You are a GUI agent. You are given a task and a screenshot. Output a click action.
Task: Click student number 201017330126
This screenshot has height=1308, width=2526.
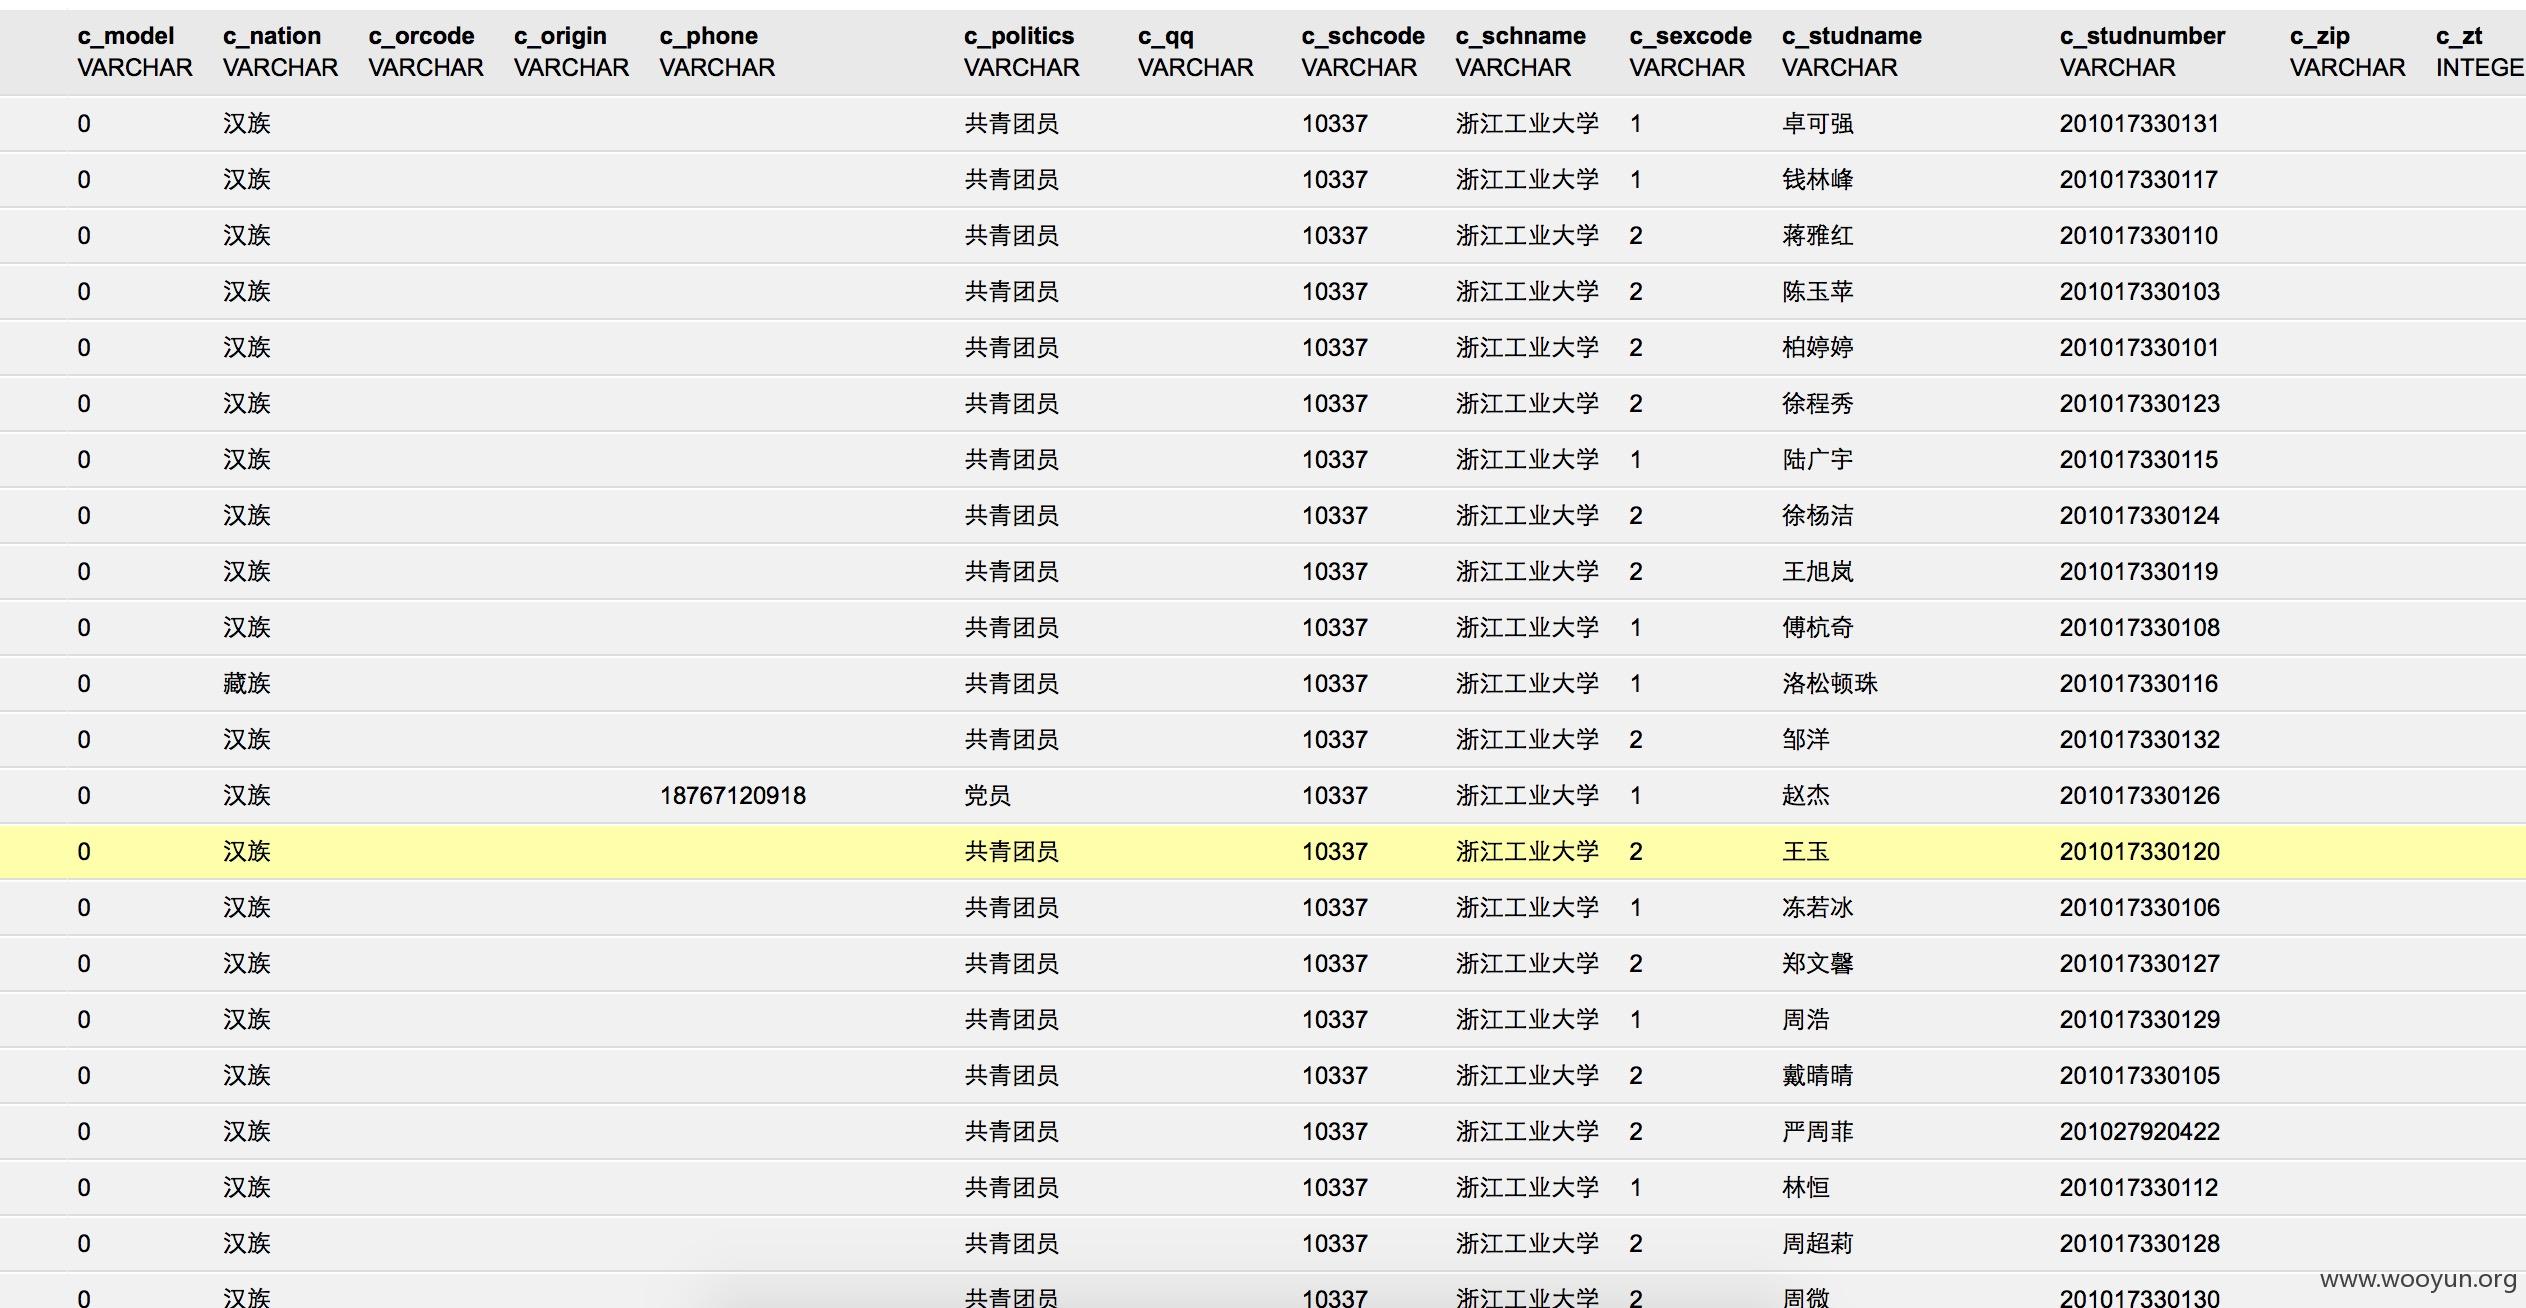pyautogui.click(x=2139, y=796)
